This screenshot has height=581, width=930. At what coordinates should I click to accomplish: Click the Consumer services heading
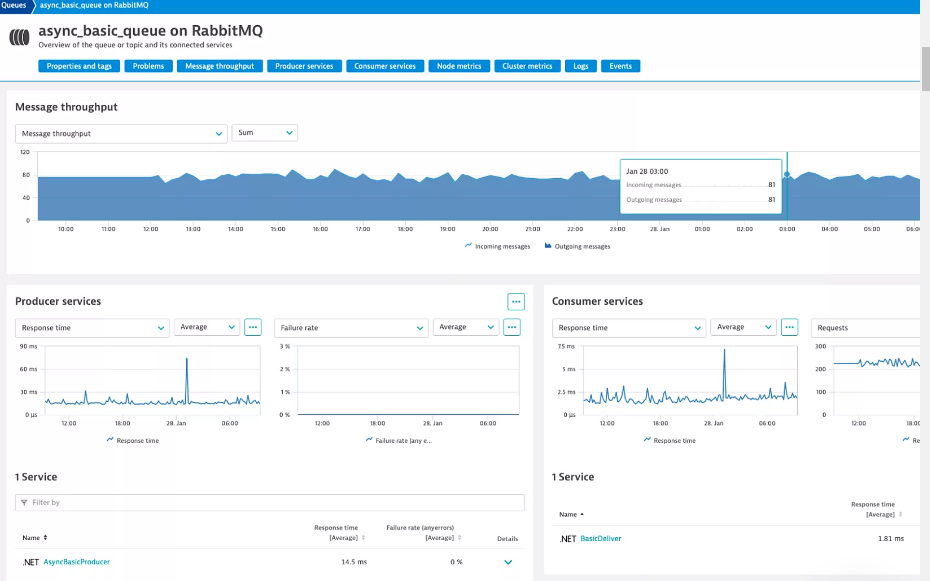click(597, 302)
